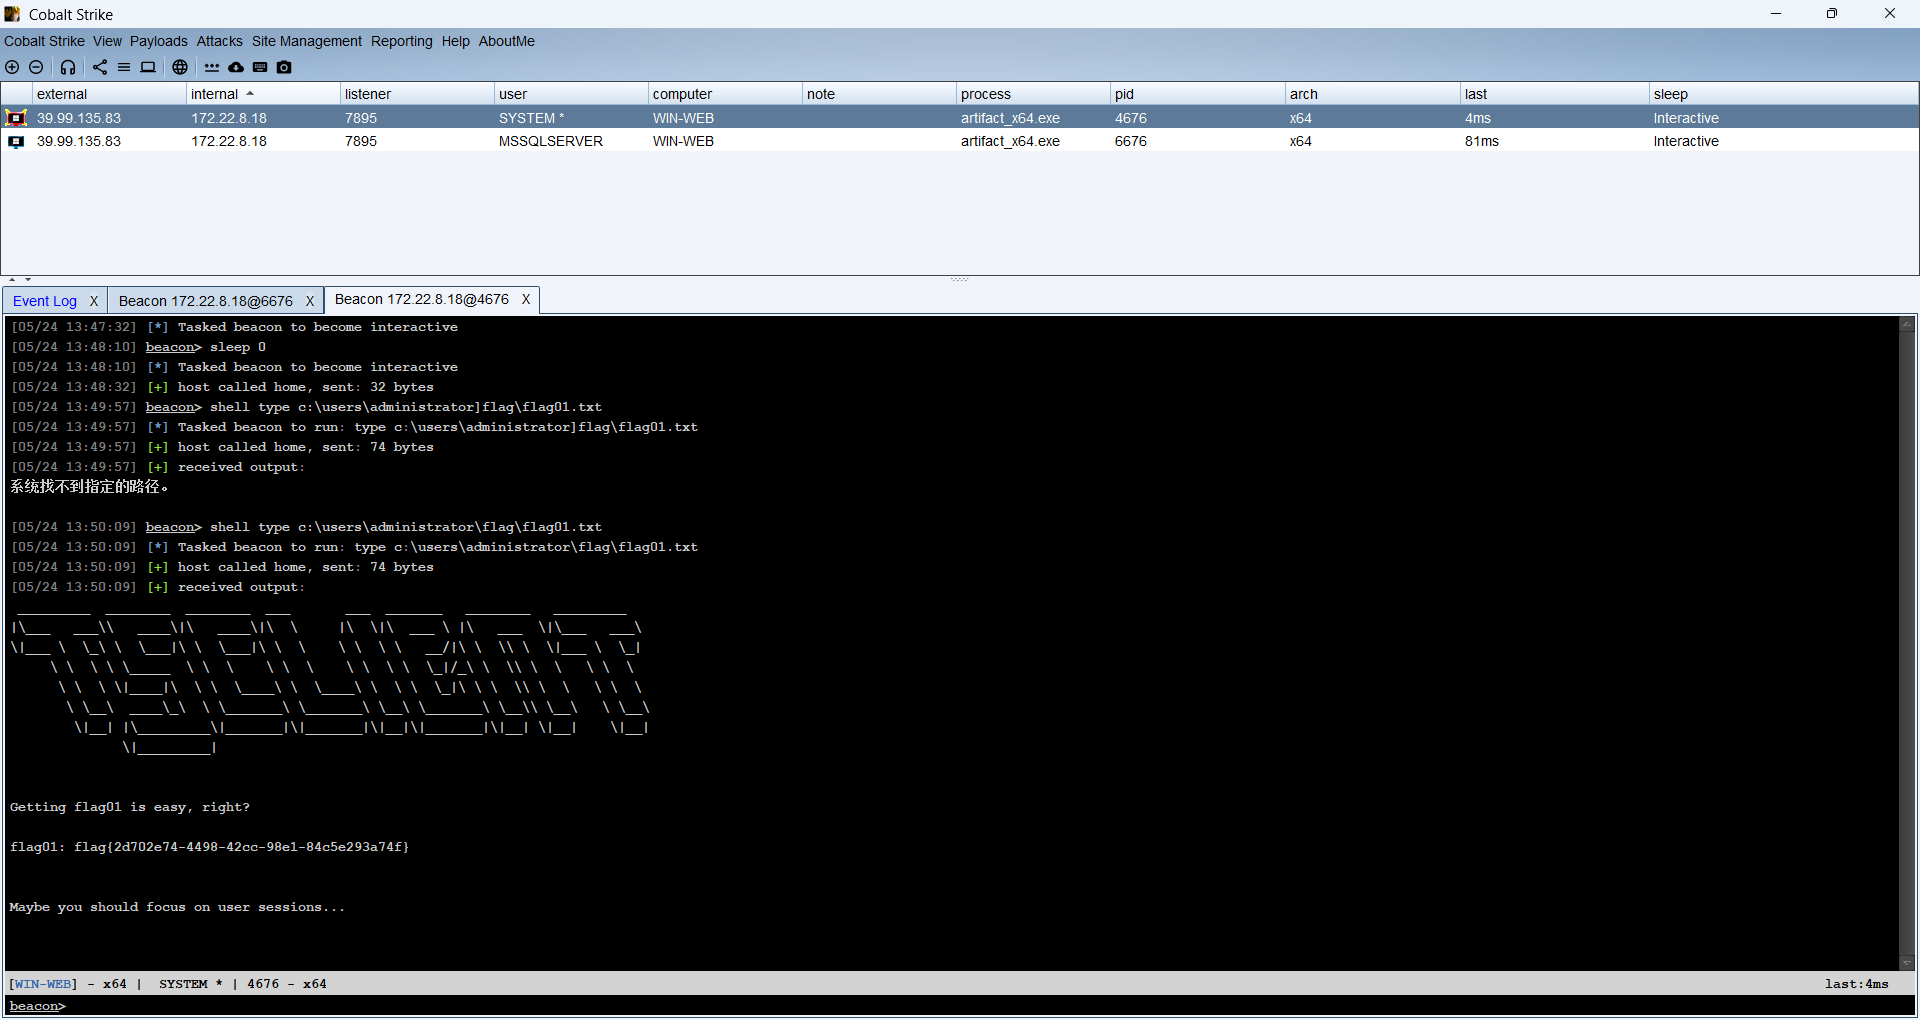
Task: Open the View menu
Action: point(107,41)
